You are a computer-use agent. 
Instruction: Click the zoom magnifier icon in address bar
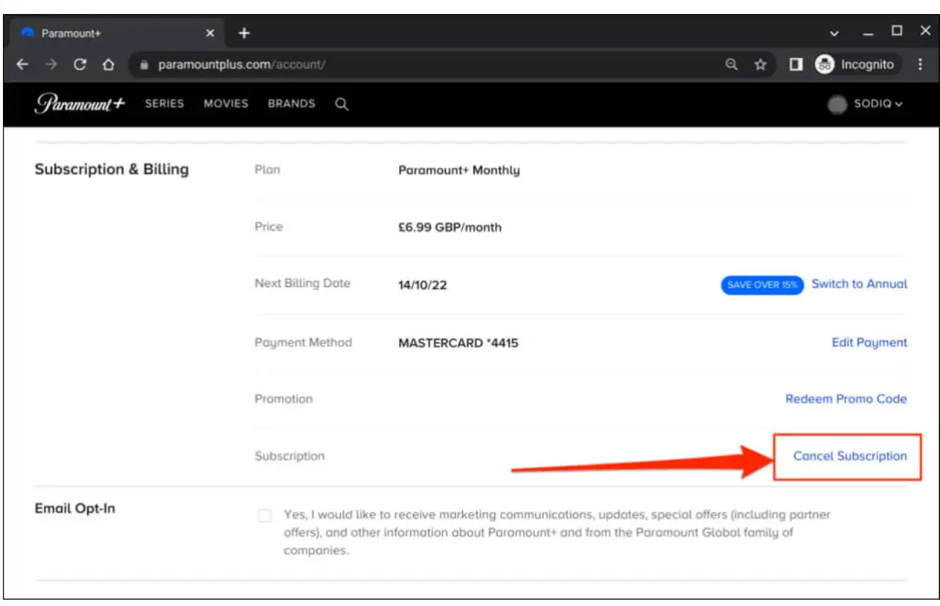(732, 64)
